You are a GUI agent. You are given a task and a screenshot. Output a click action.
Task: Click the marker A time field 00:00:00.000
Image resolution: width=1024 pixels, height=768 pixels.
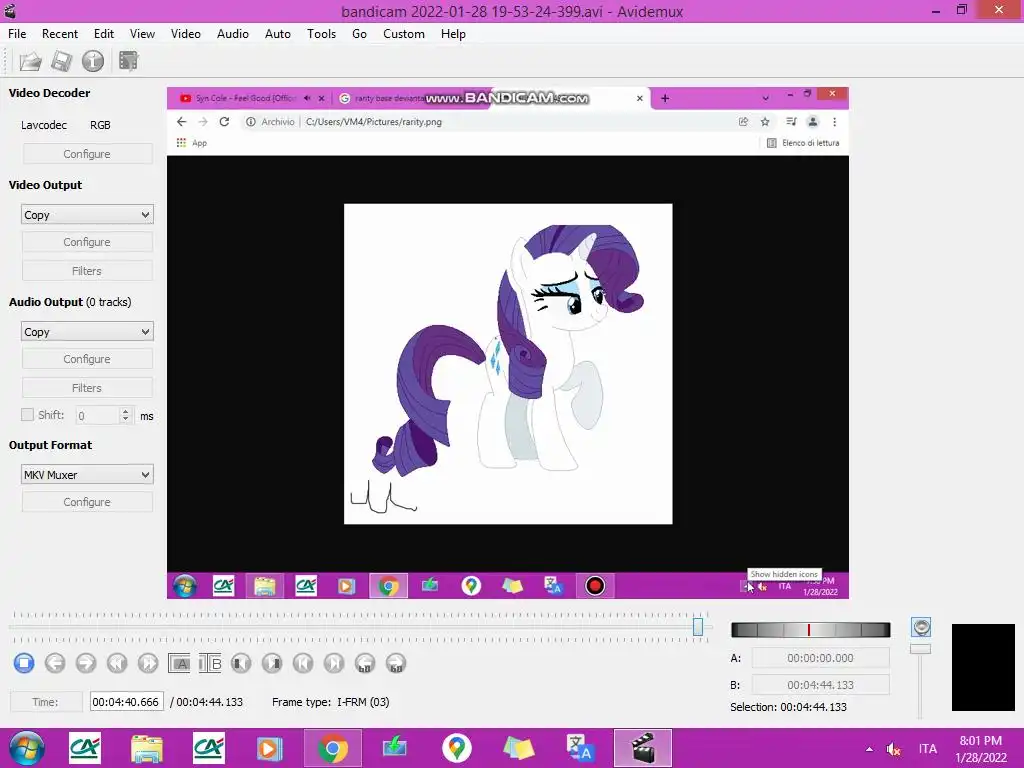click(820, 658)
